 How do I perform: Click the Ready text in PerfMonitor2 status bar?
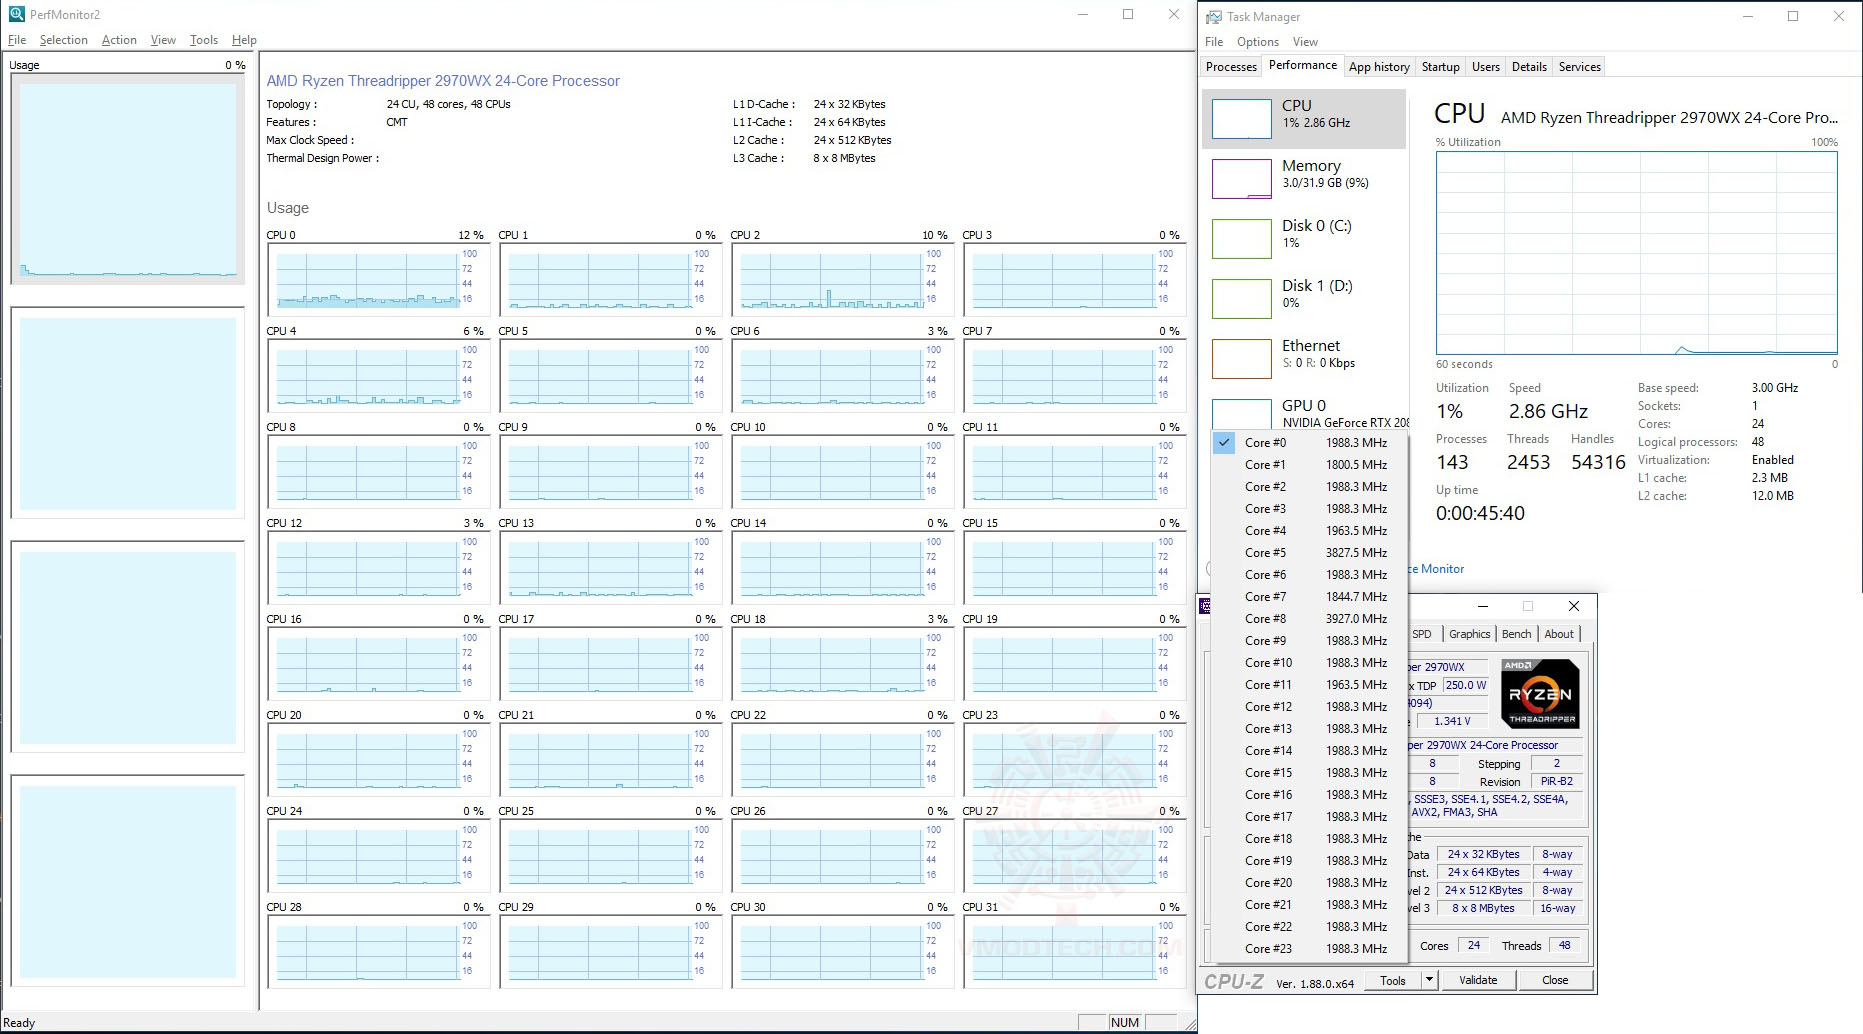pos(19,1023)
